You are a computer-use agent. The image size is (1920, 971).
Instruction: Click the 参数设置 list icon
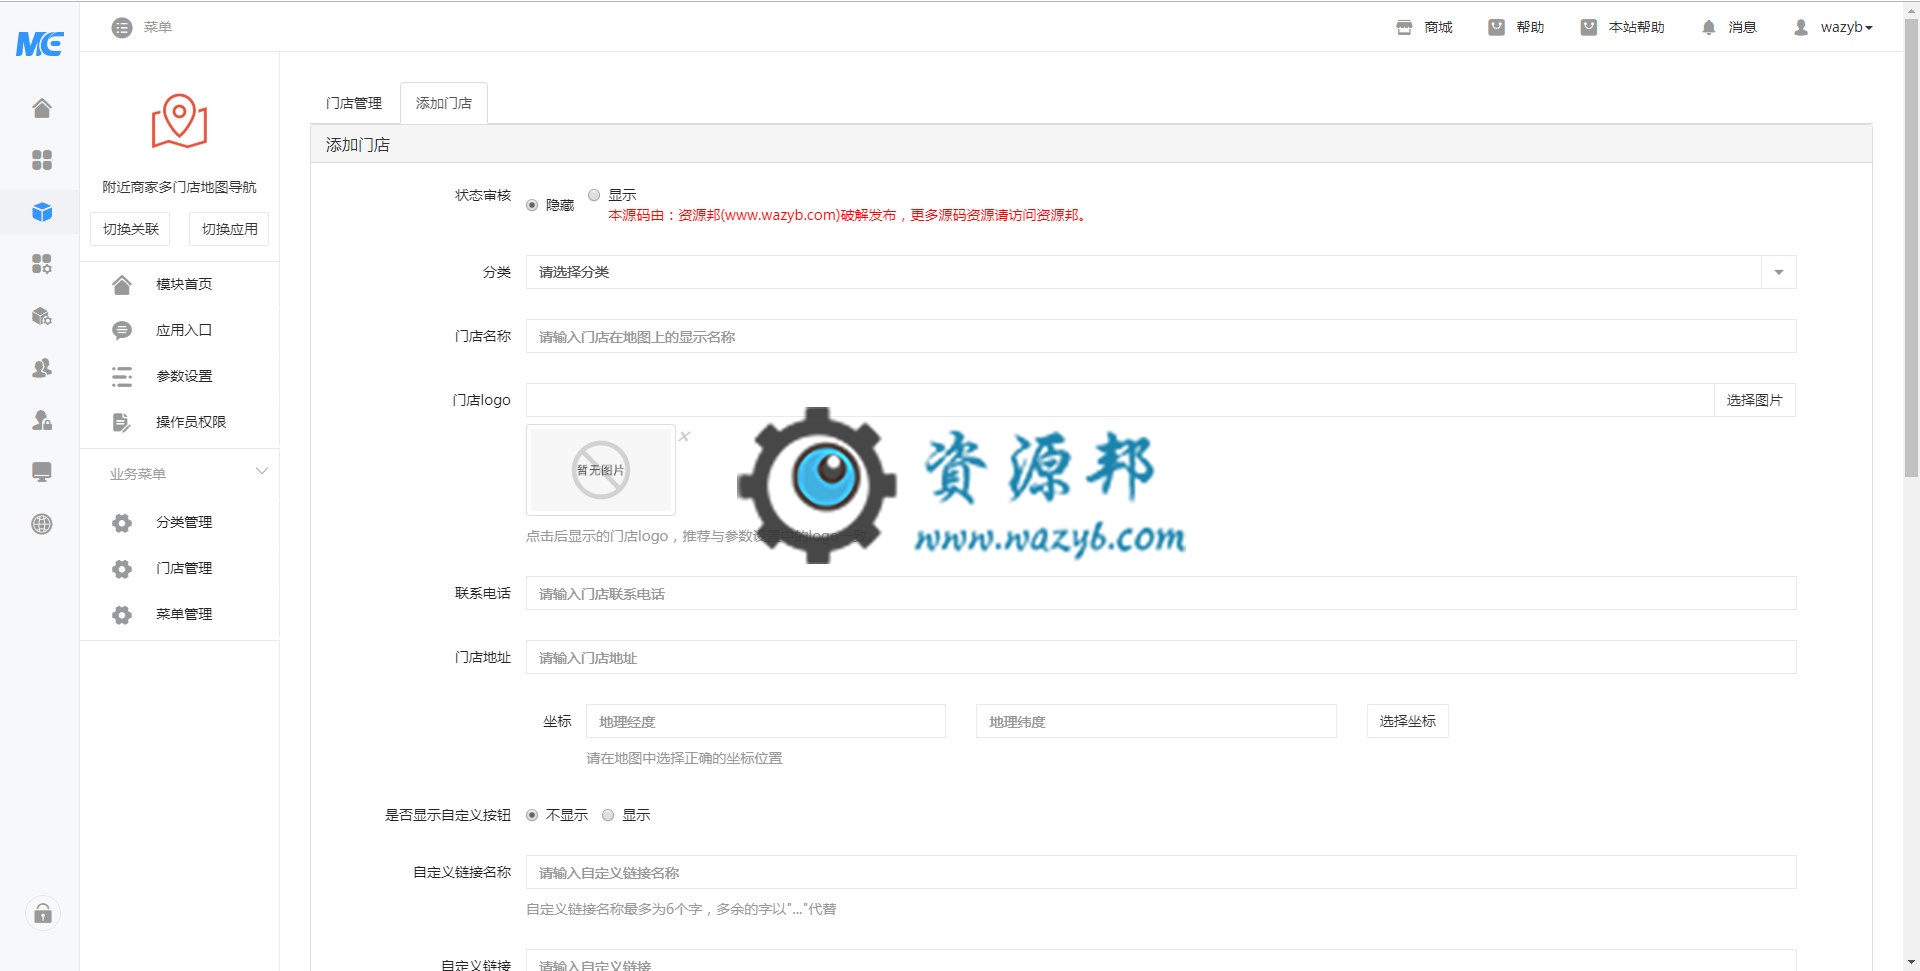pos(122,377)
